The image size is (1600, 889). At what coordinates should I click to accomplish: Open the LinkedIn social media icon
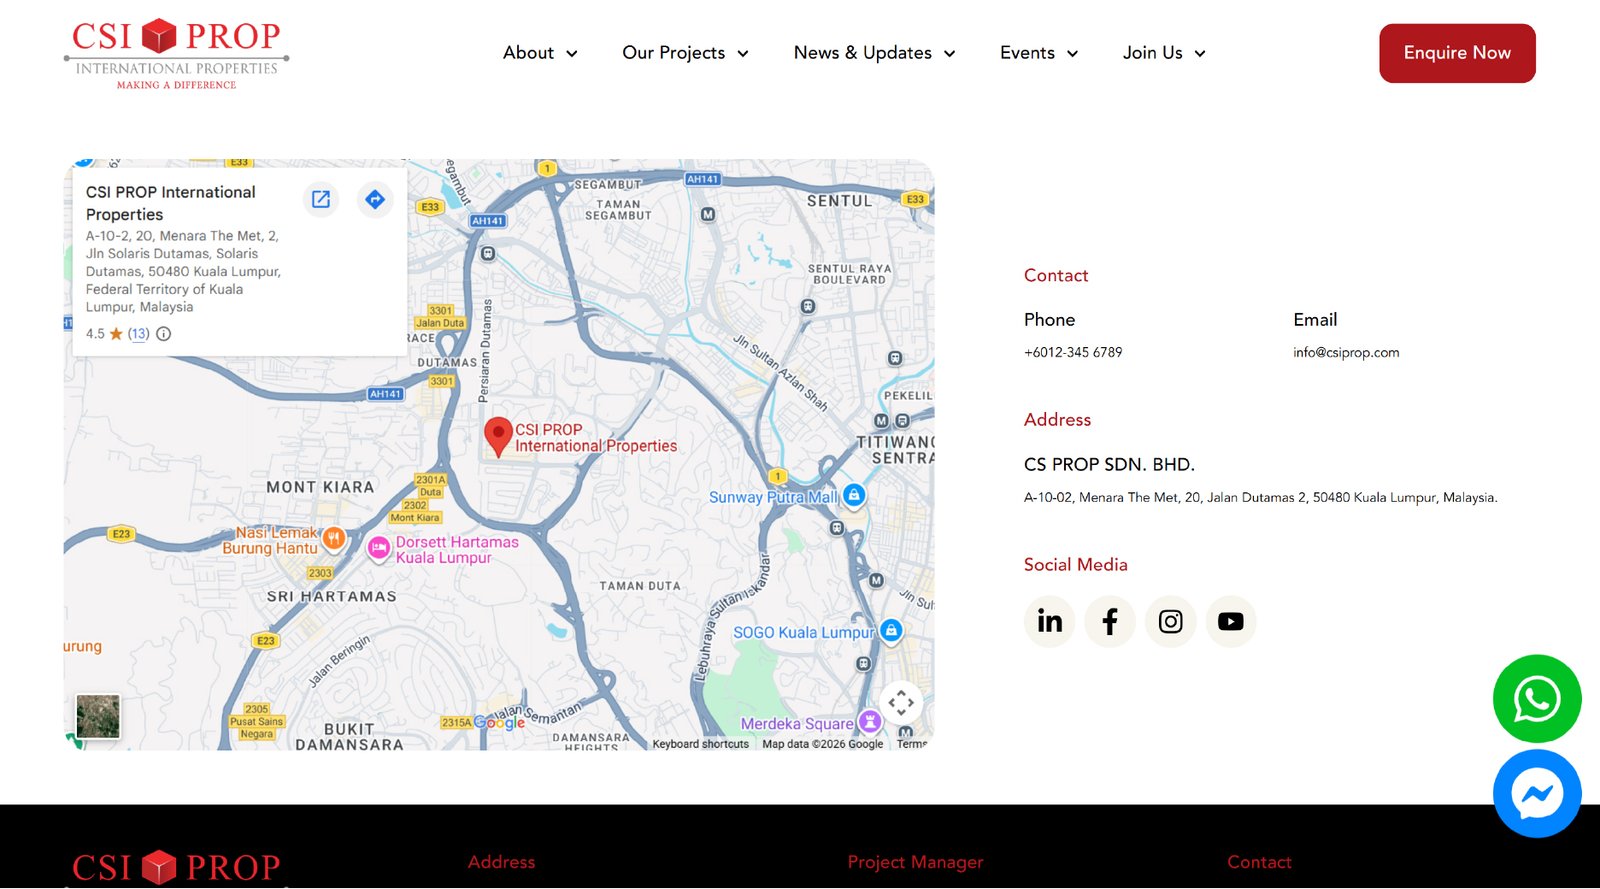pos(1049,622)
